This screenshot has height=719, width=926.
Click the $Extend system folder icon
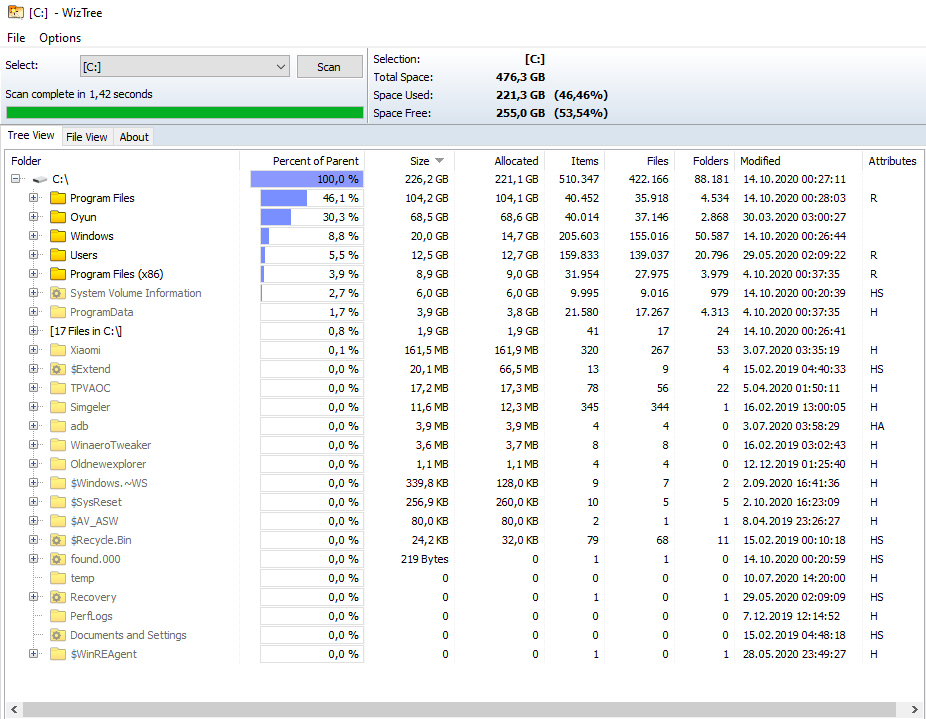tap(57, 369)
